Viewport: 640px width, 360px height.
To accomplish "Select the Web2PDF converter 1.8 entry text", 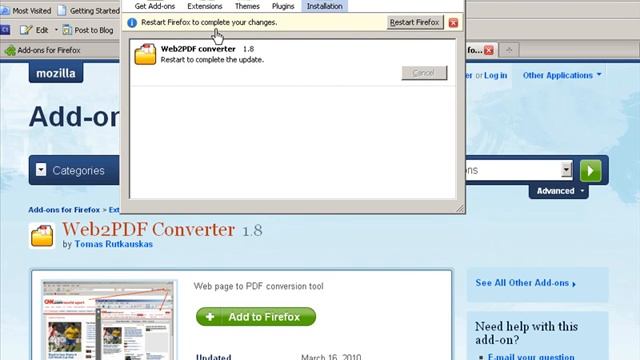I will pyautogui.click(x=207, y=49).
